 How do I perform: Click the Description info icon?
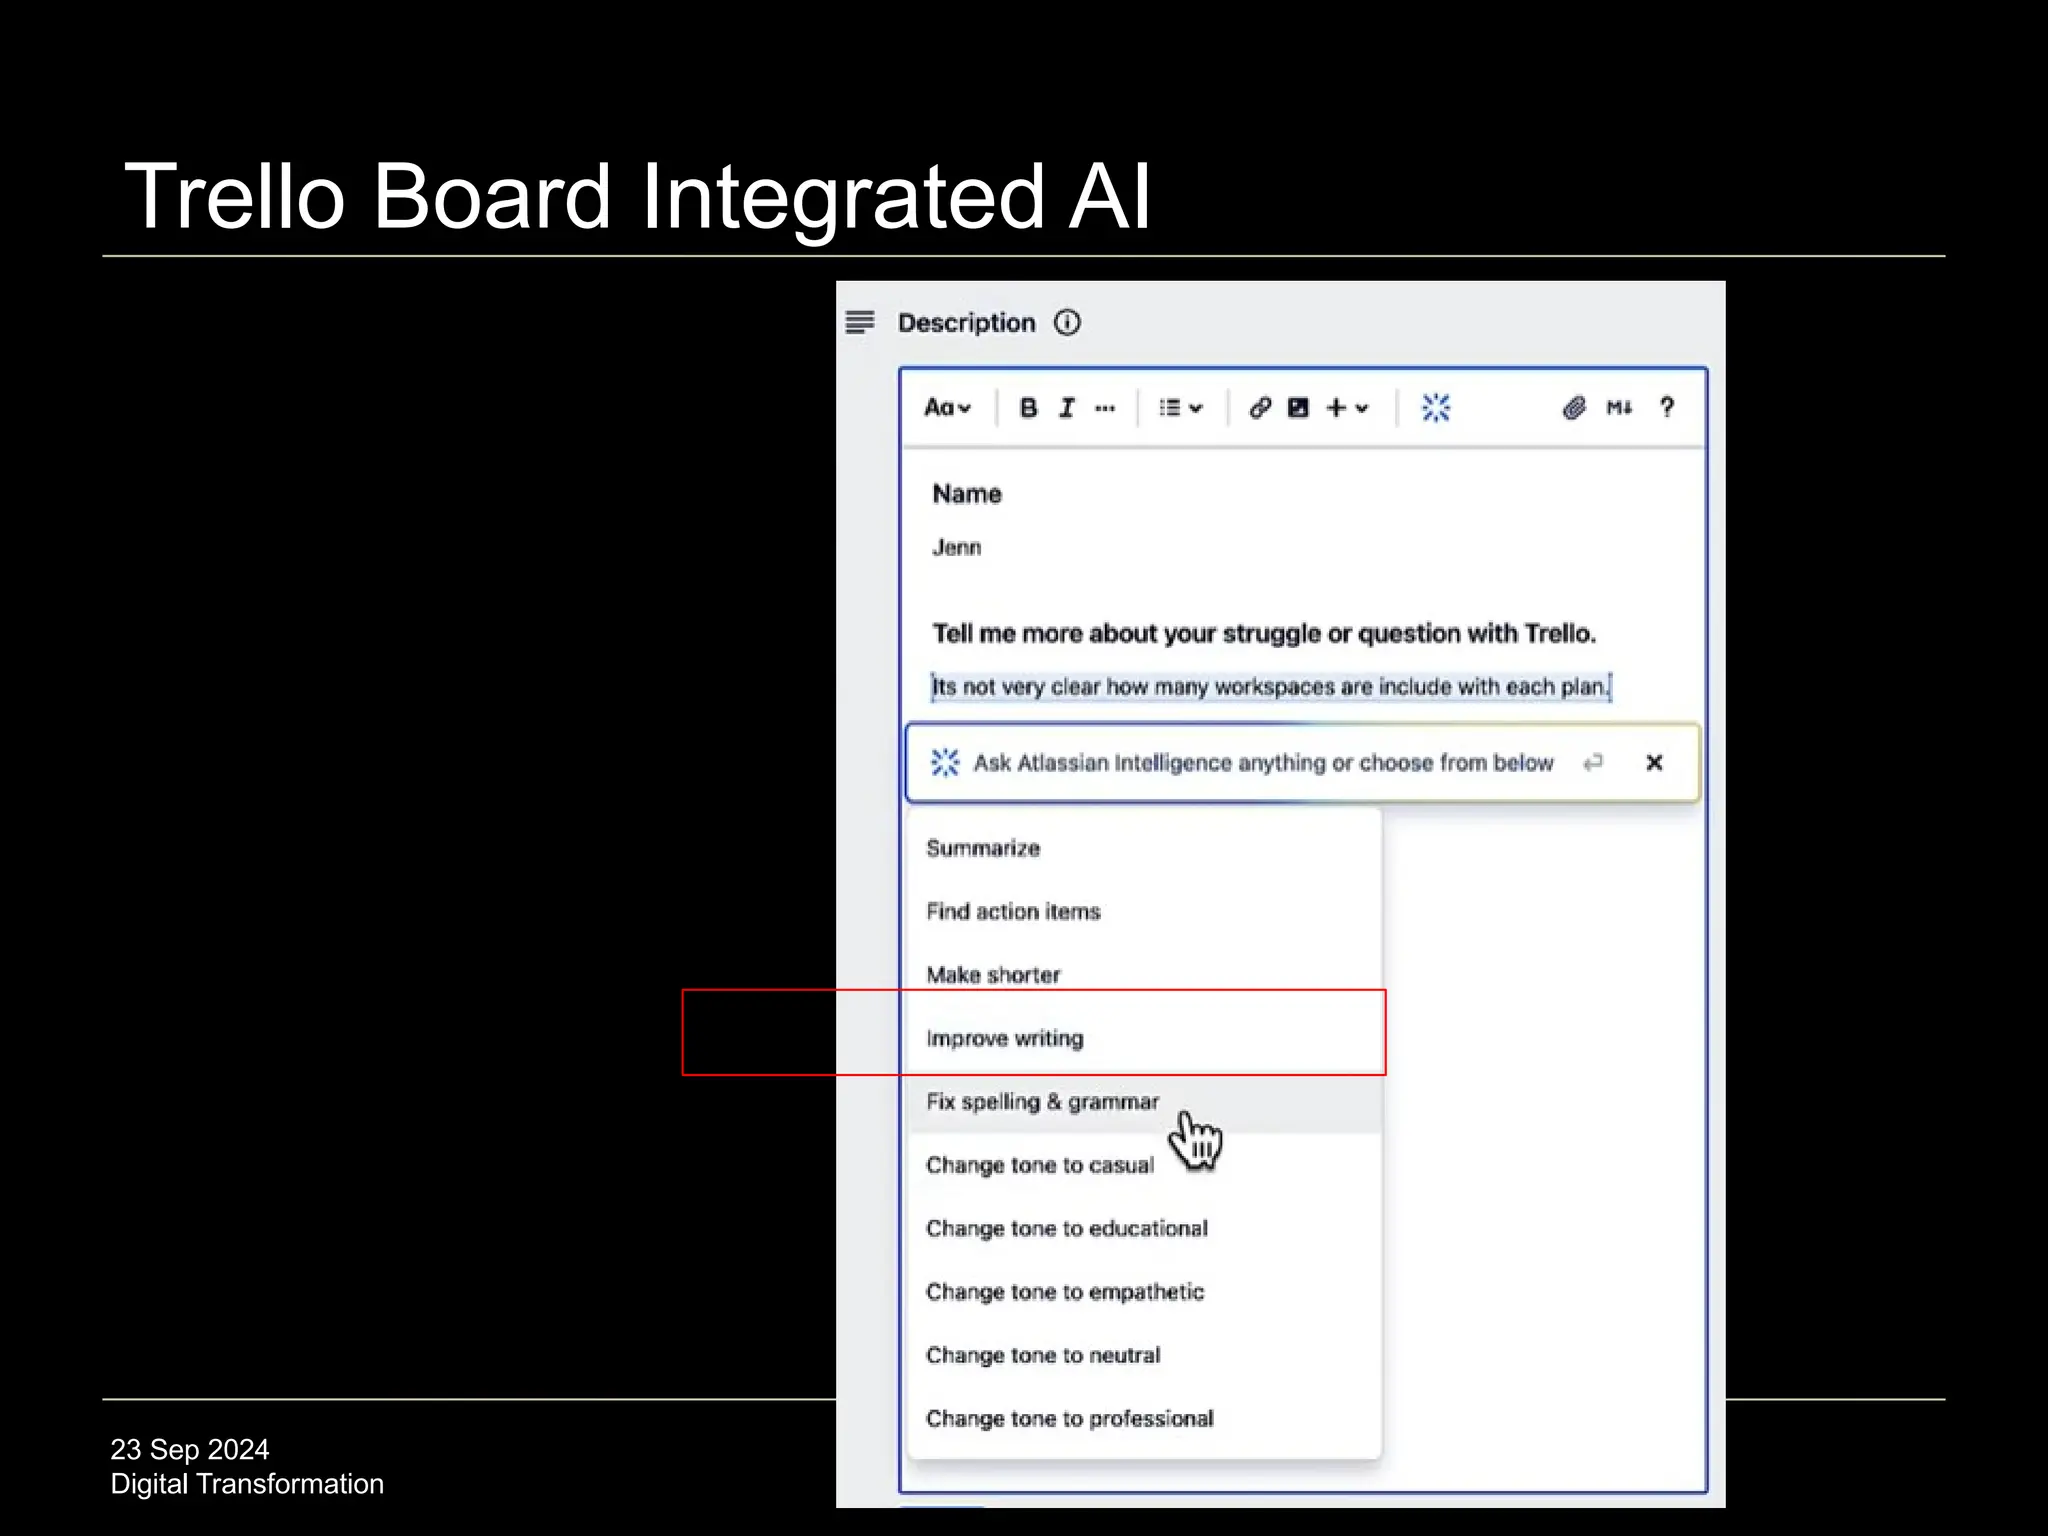pos(1067,323)
